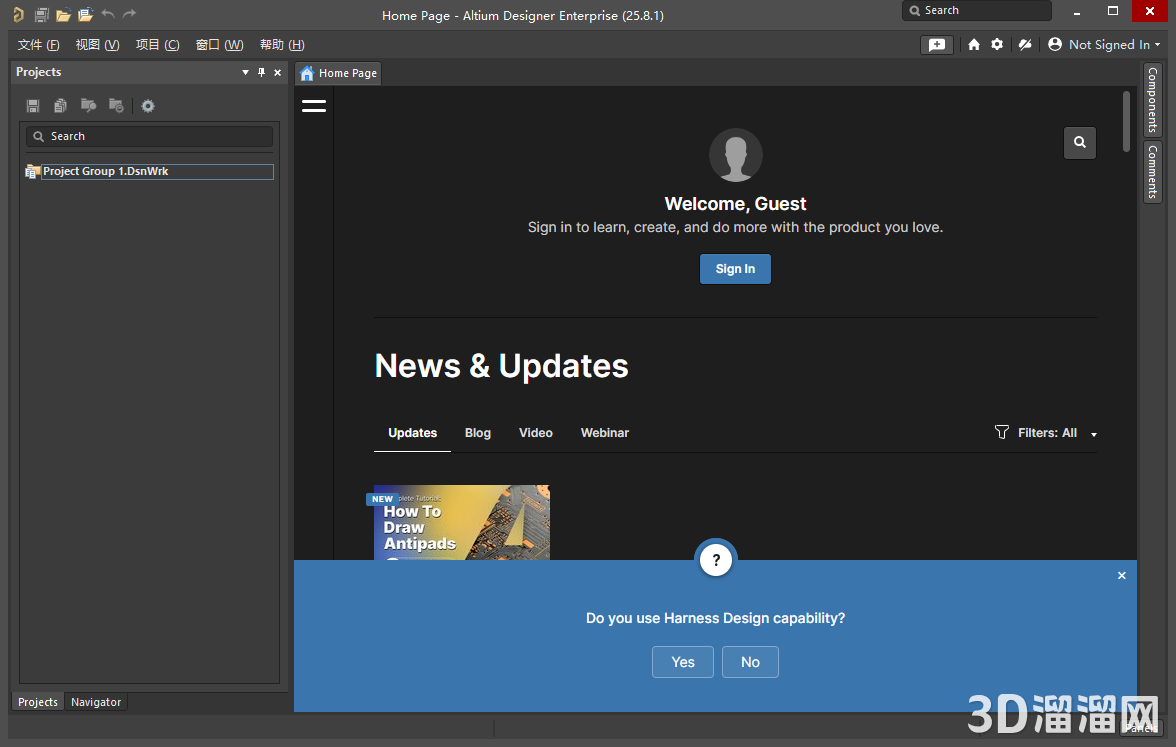Click the home icon in top toolbar
This screenshot has width=1176, height=747.
(x=974, y=44)
